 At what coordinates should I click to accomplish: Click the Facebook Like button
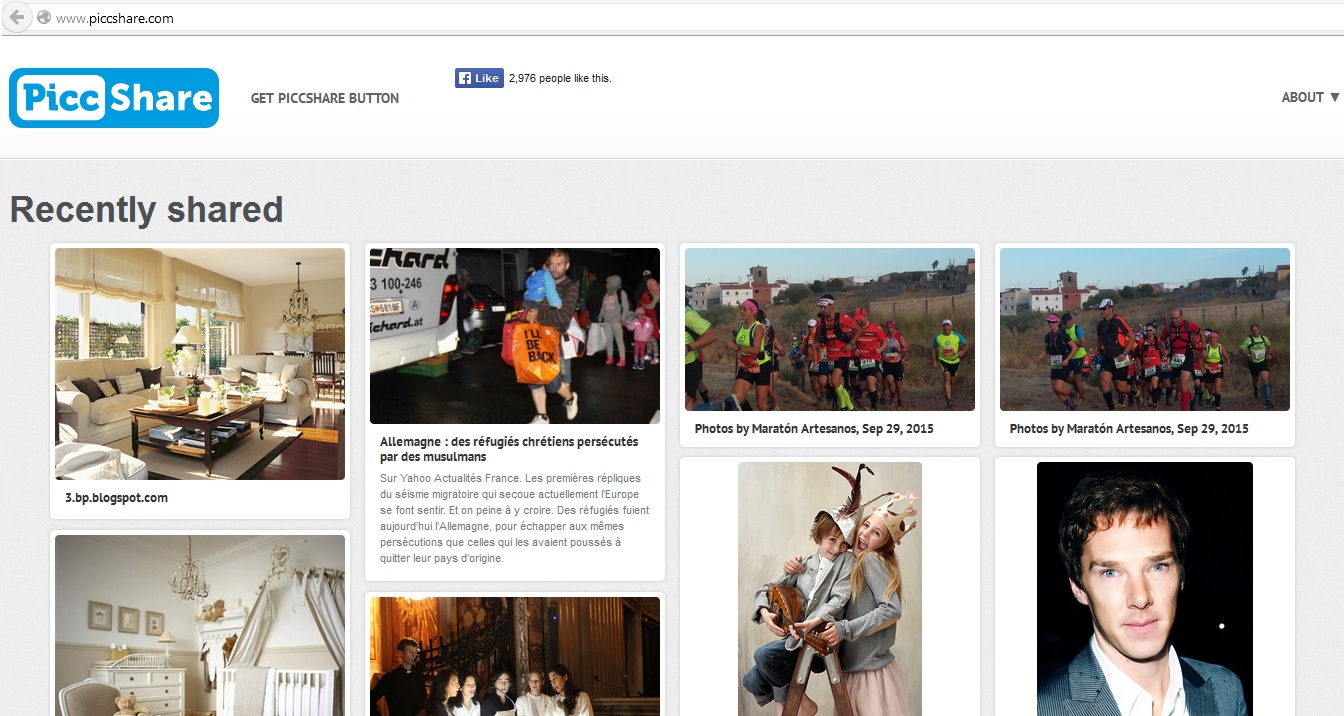click(479, 78)
